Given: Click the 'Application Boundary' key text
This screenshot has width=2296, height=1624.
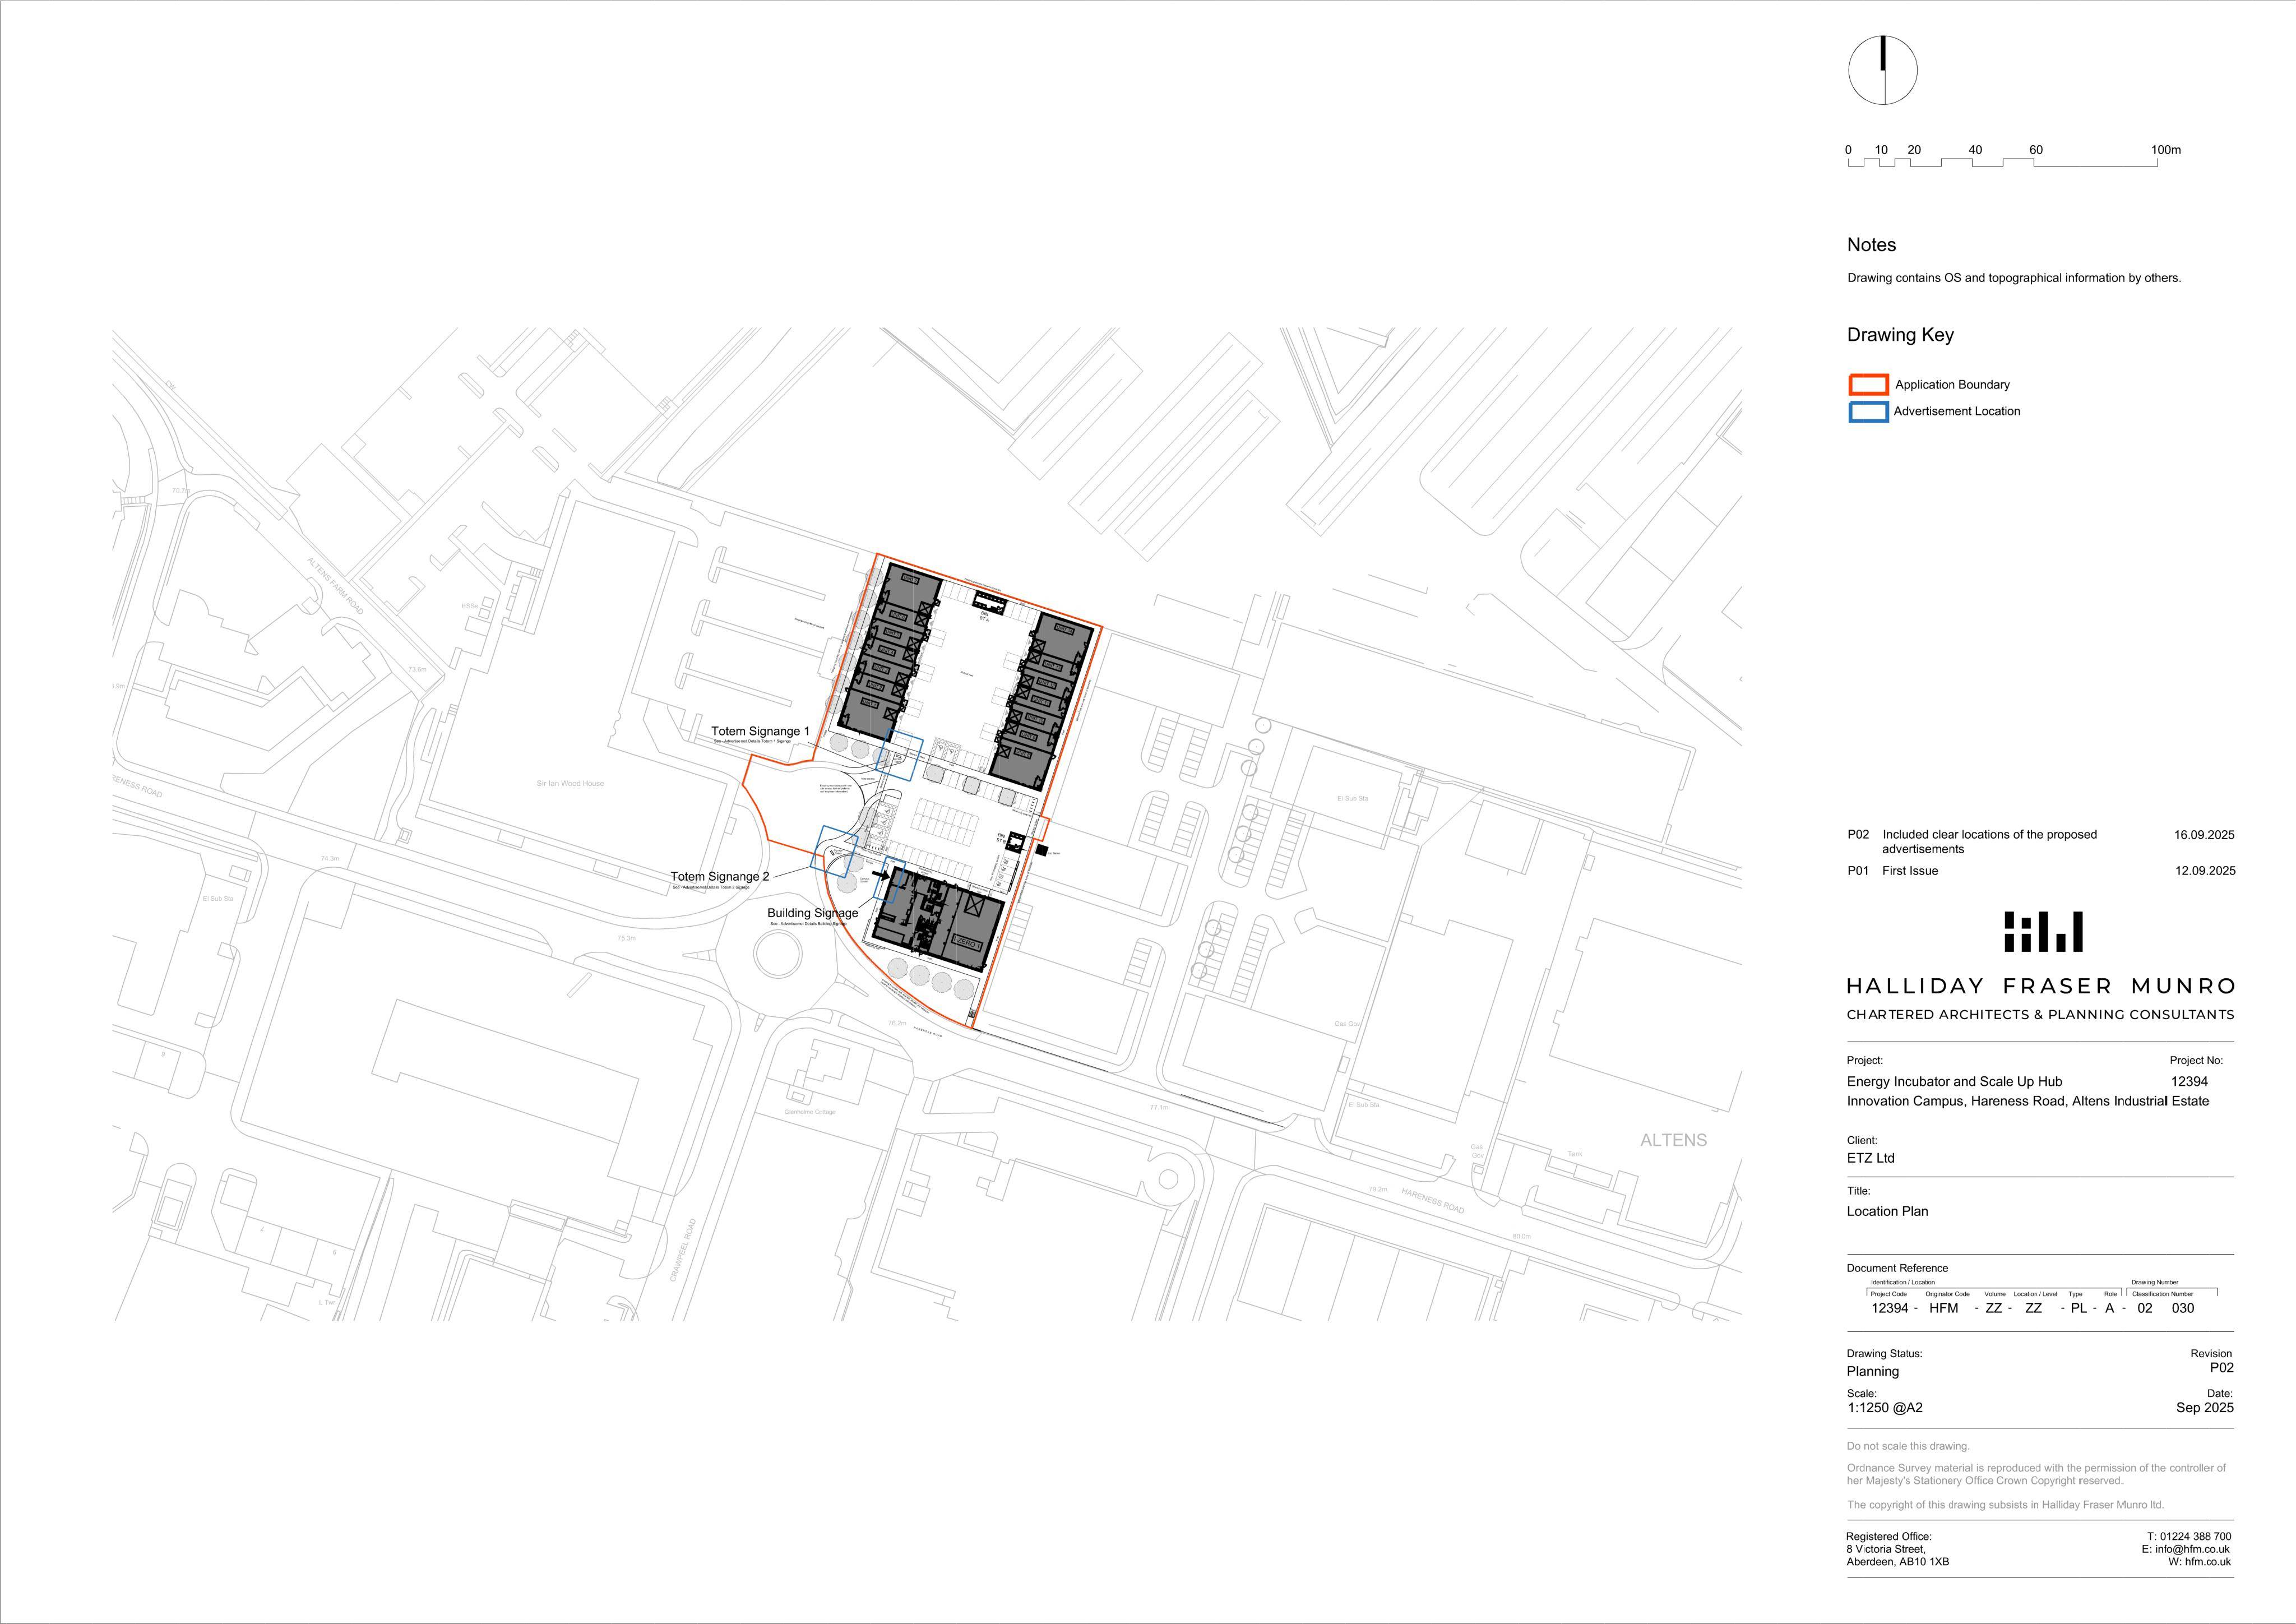Looking at the screenshot, I should pyautogui.click(x=1952, y=385).
